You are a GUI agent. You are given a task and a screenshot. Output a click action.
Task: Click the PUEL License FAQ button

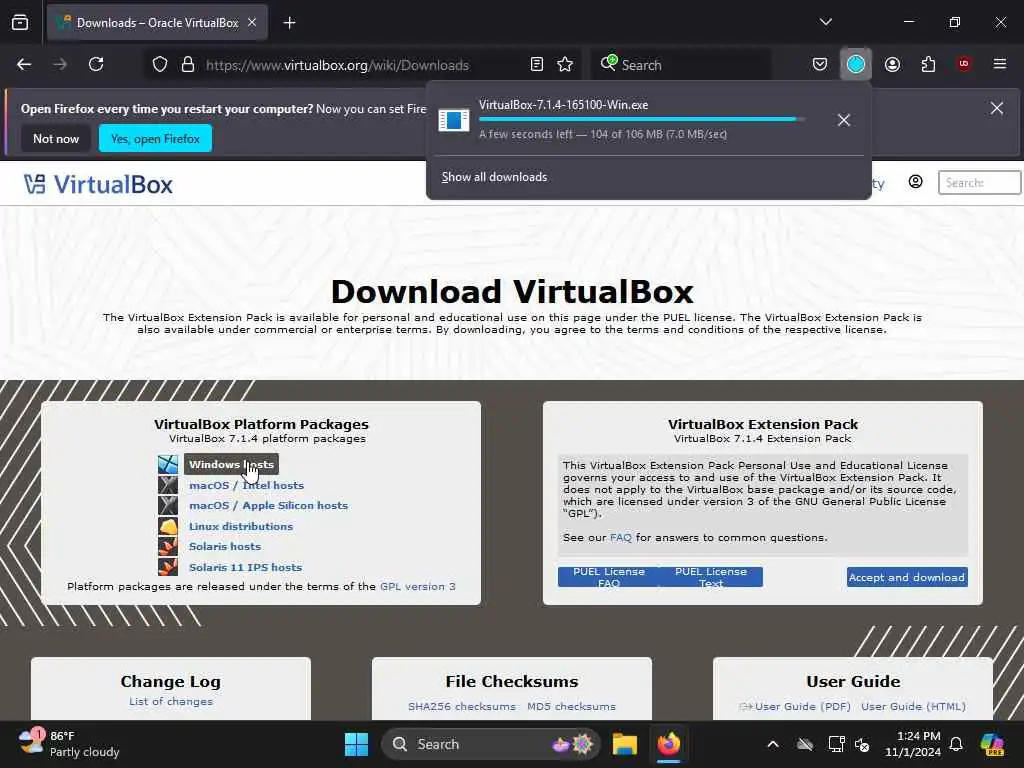click(609, 577)
